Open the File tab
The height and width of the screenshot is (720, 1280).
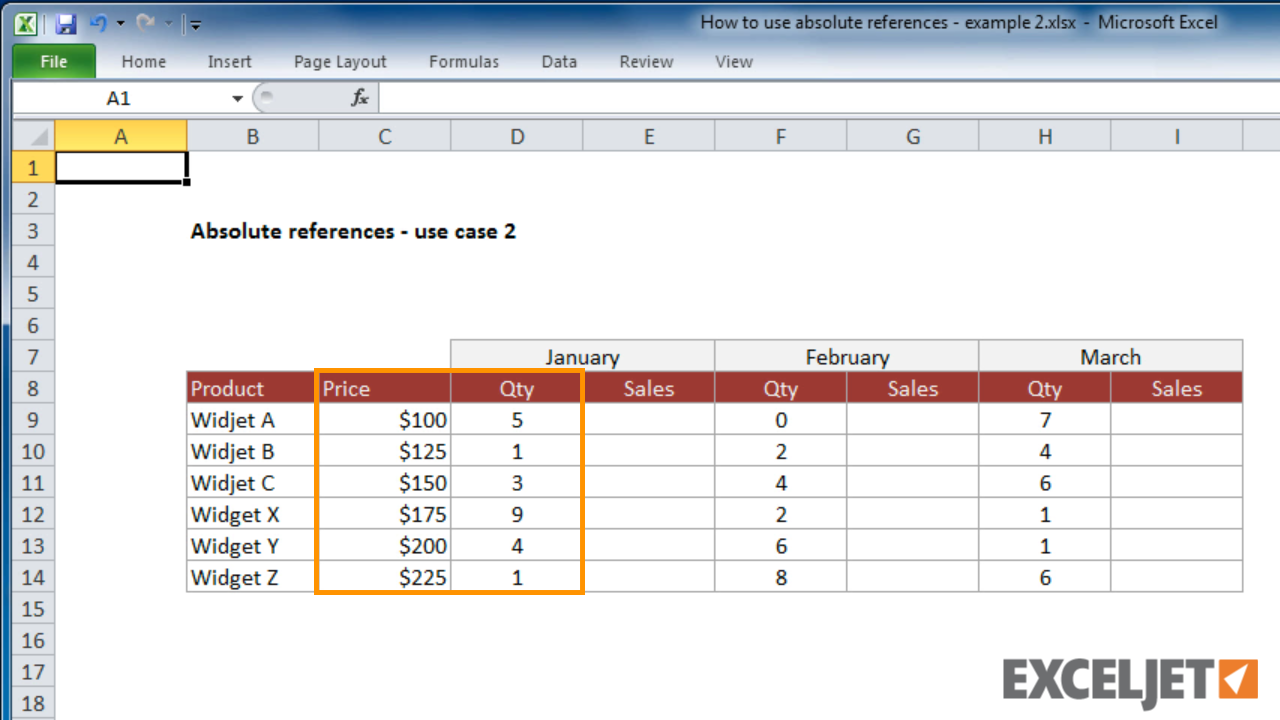(x=54, y=61)
